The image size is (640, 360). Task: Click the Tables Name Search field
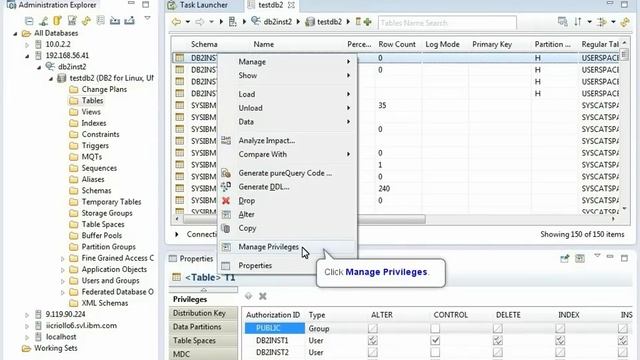(447, 23)
